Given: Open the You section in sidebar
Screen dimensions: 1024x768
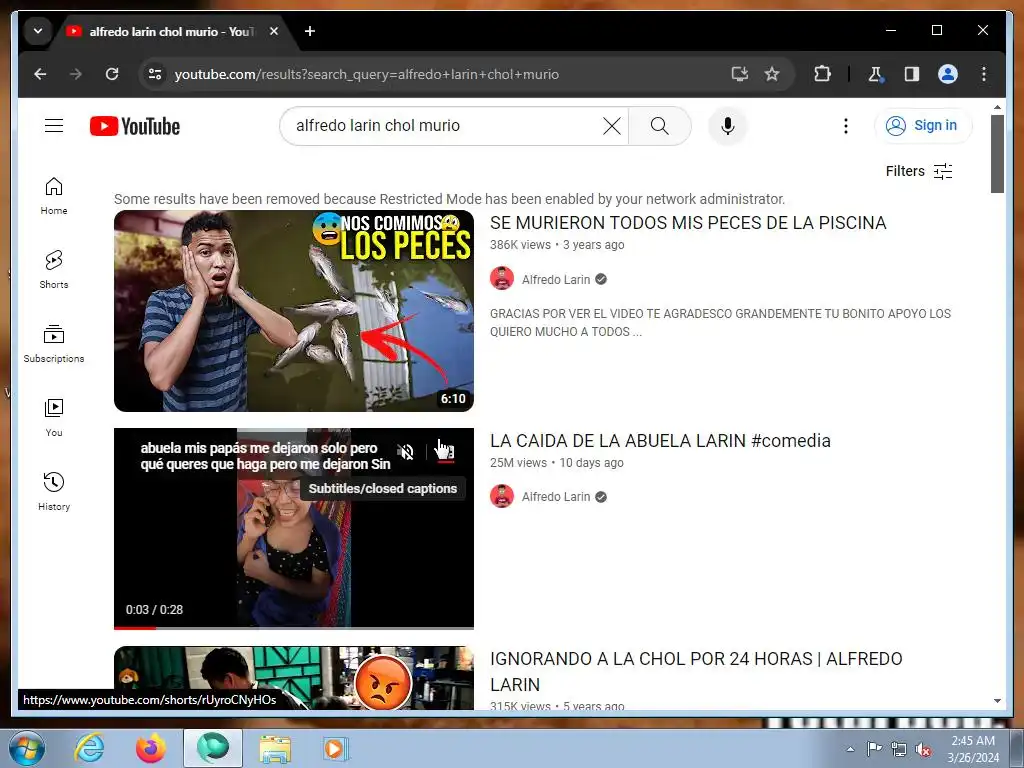Looking at the screenshot, I should click(x=54, y=418).
